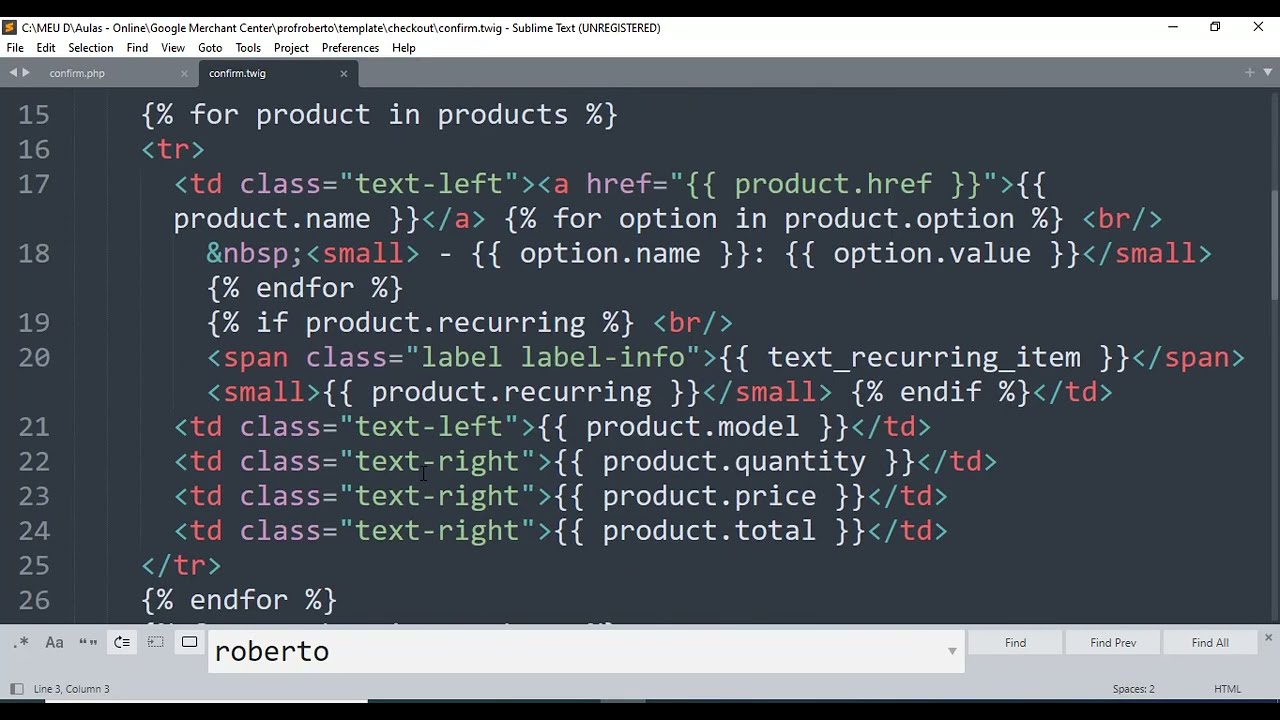Click 'text_recurring_item' on line 20

tap(924, 358)
